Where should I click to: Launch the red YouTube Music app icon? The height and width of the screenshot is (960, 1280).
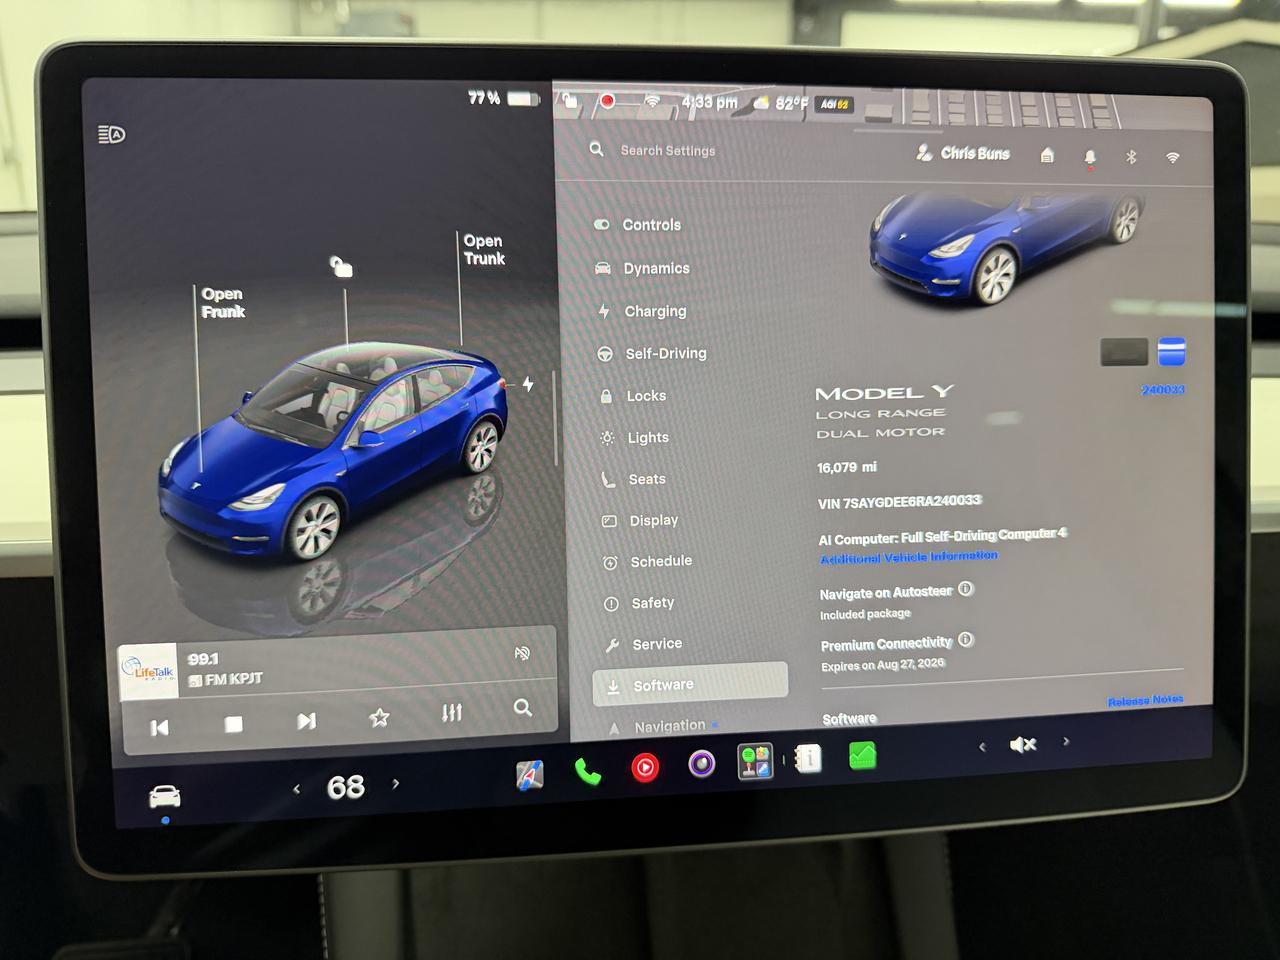click(645, 768)
